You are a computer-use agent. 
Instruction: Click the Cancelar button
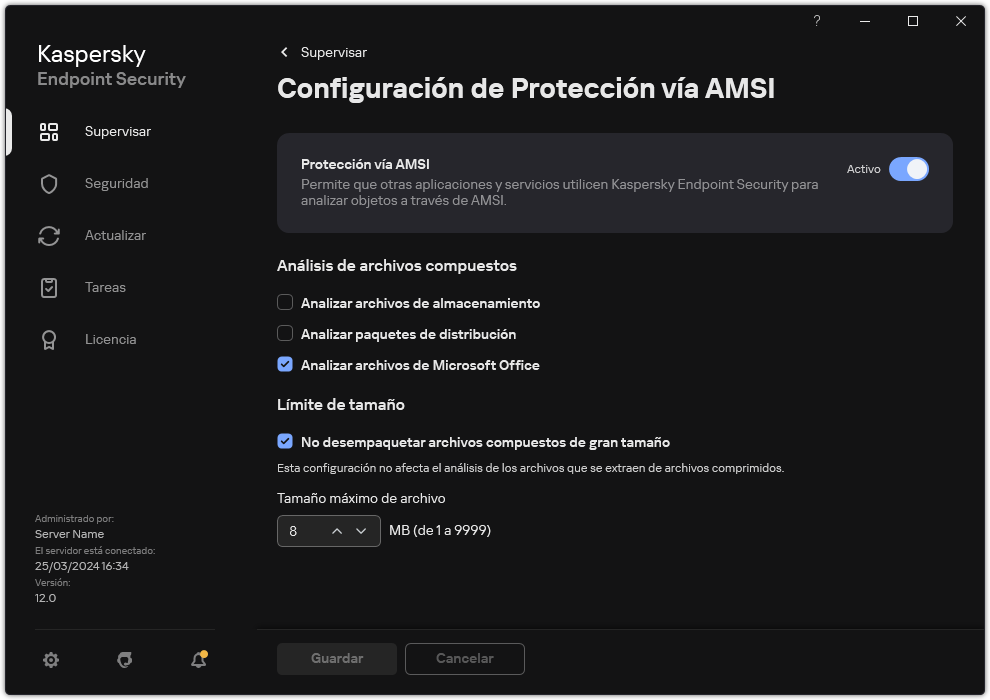coord(464,658)
